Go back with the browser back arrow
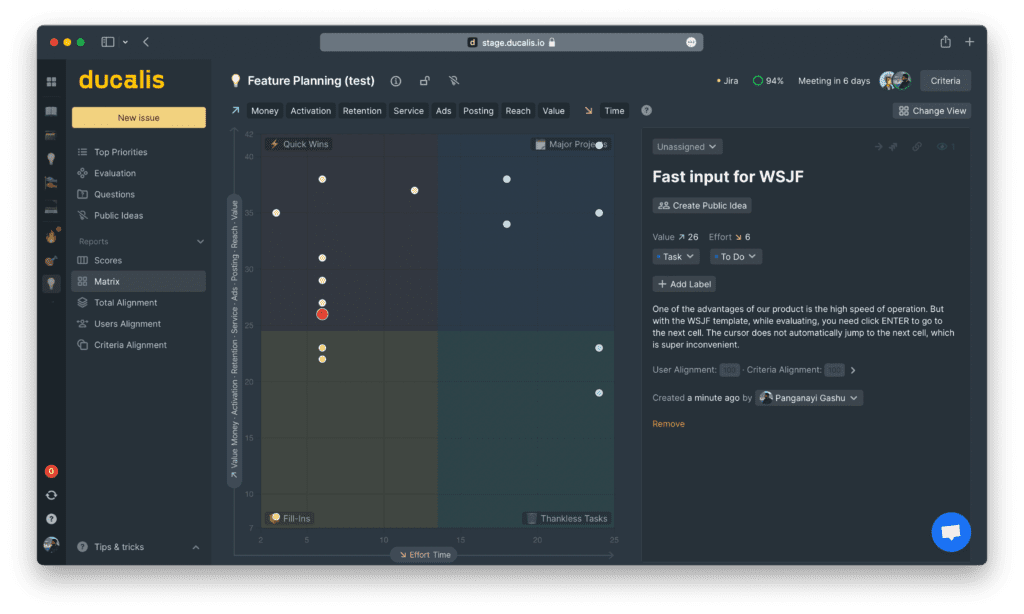Viewport: 1024px width, 614px height. [146, 42]
